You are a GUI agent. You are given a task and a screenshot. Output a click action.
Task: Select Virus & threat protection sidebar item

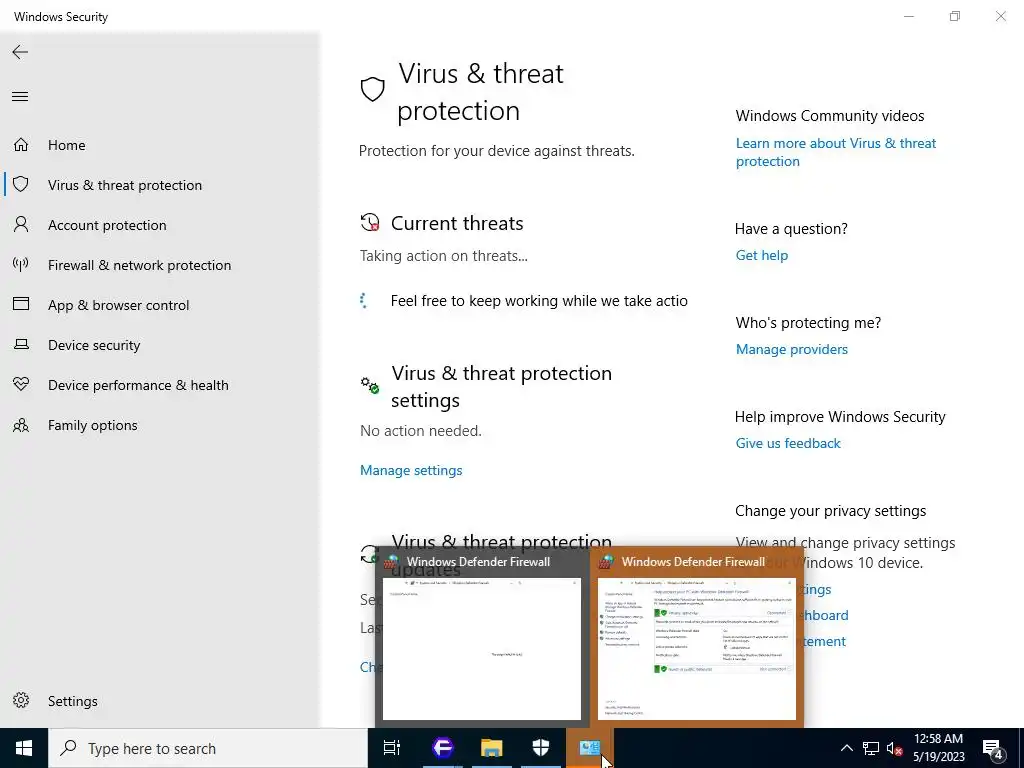coord(125,185)
